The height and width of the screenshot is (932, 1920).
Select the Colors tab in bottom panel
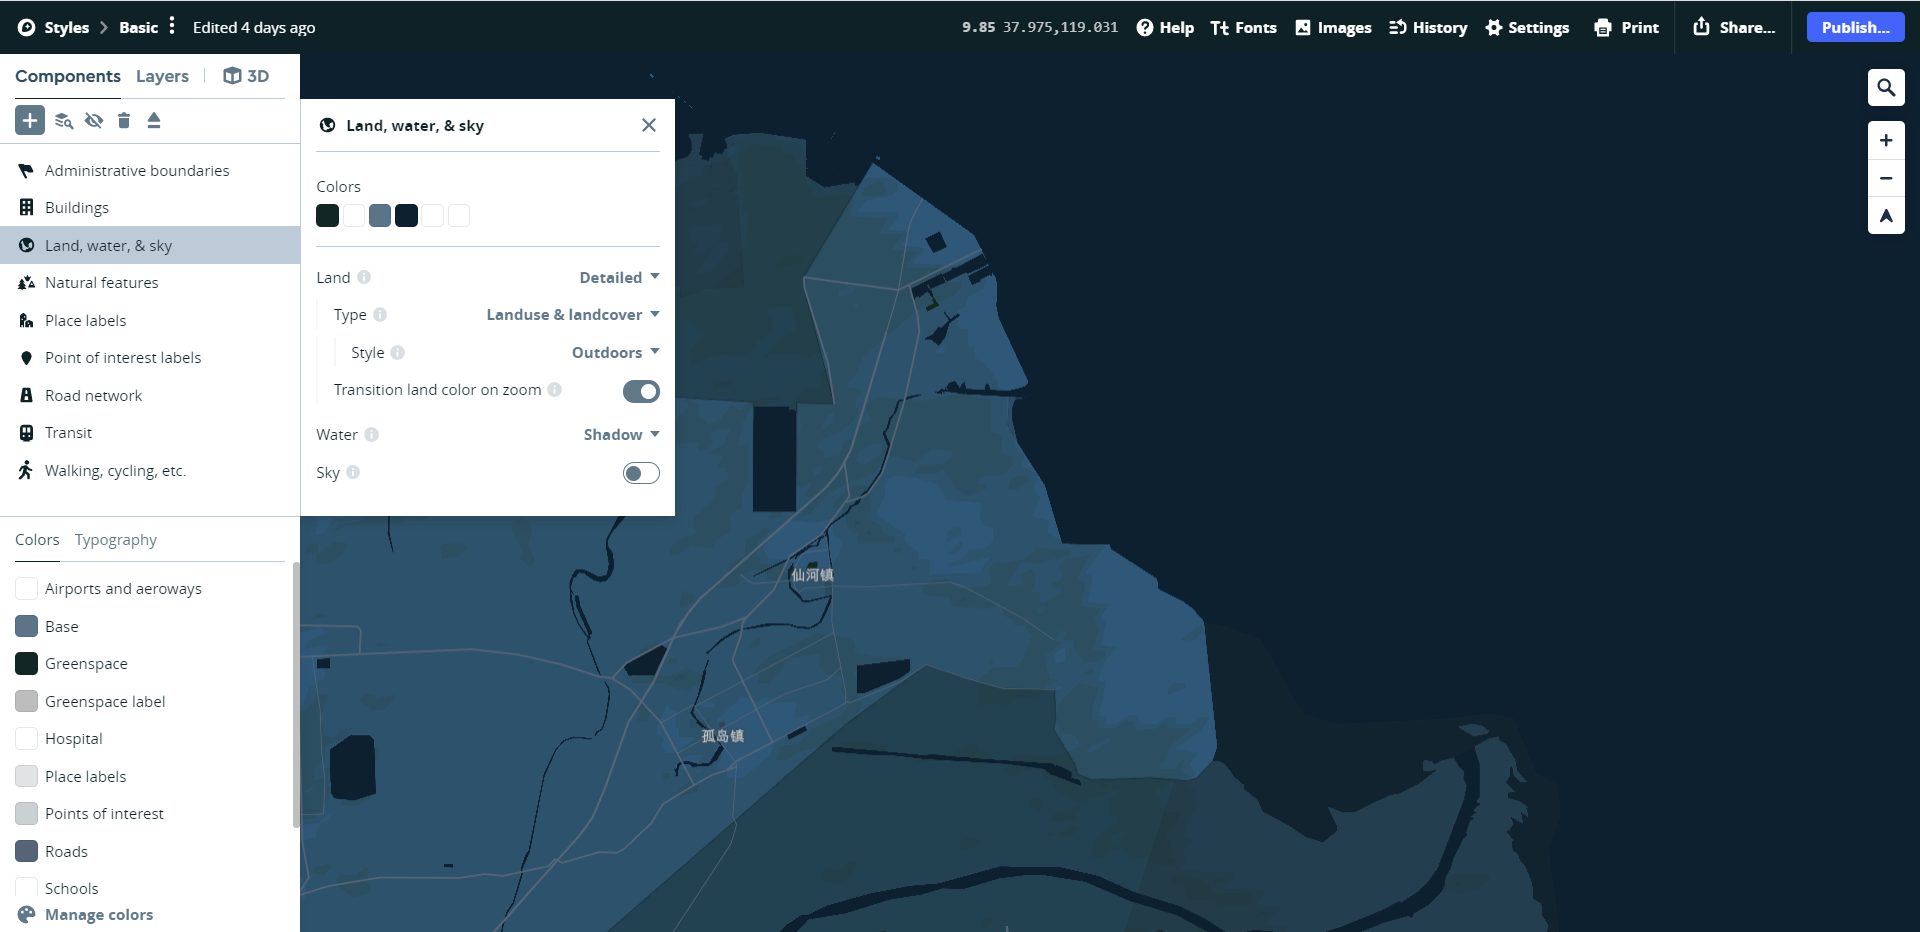click(37, 540)
